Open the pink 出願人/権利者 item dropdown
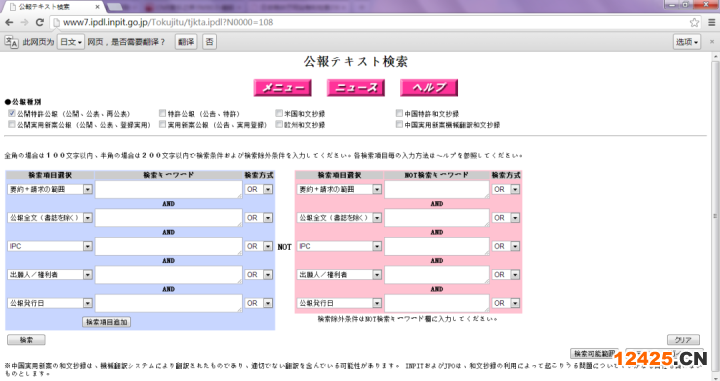720x381 pixels. (339, 275)
